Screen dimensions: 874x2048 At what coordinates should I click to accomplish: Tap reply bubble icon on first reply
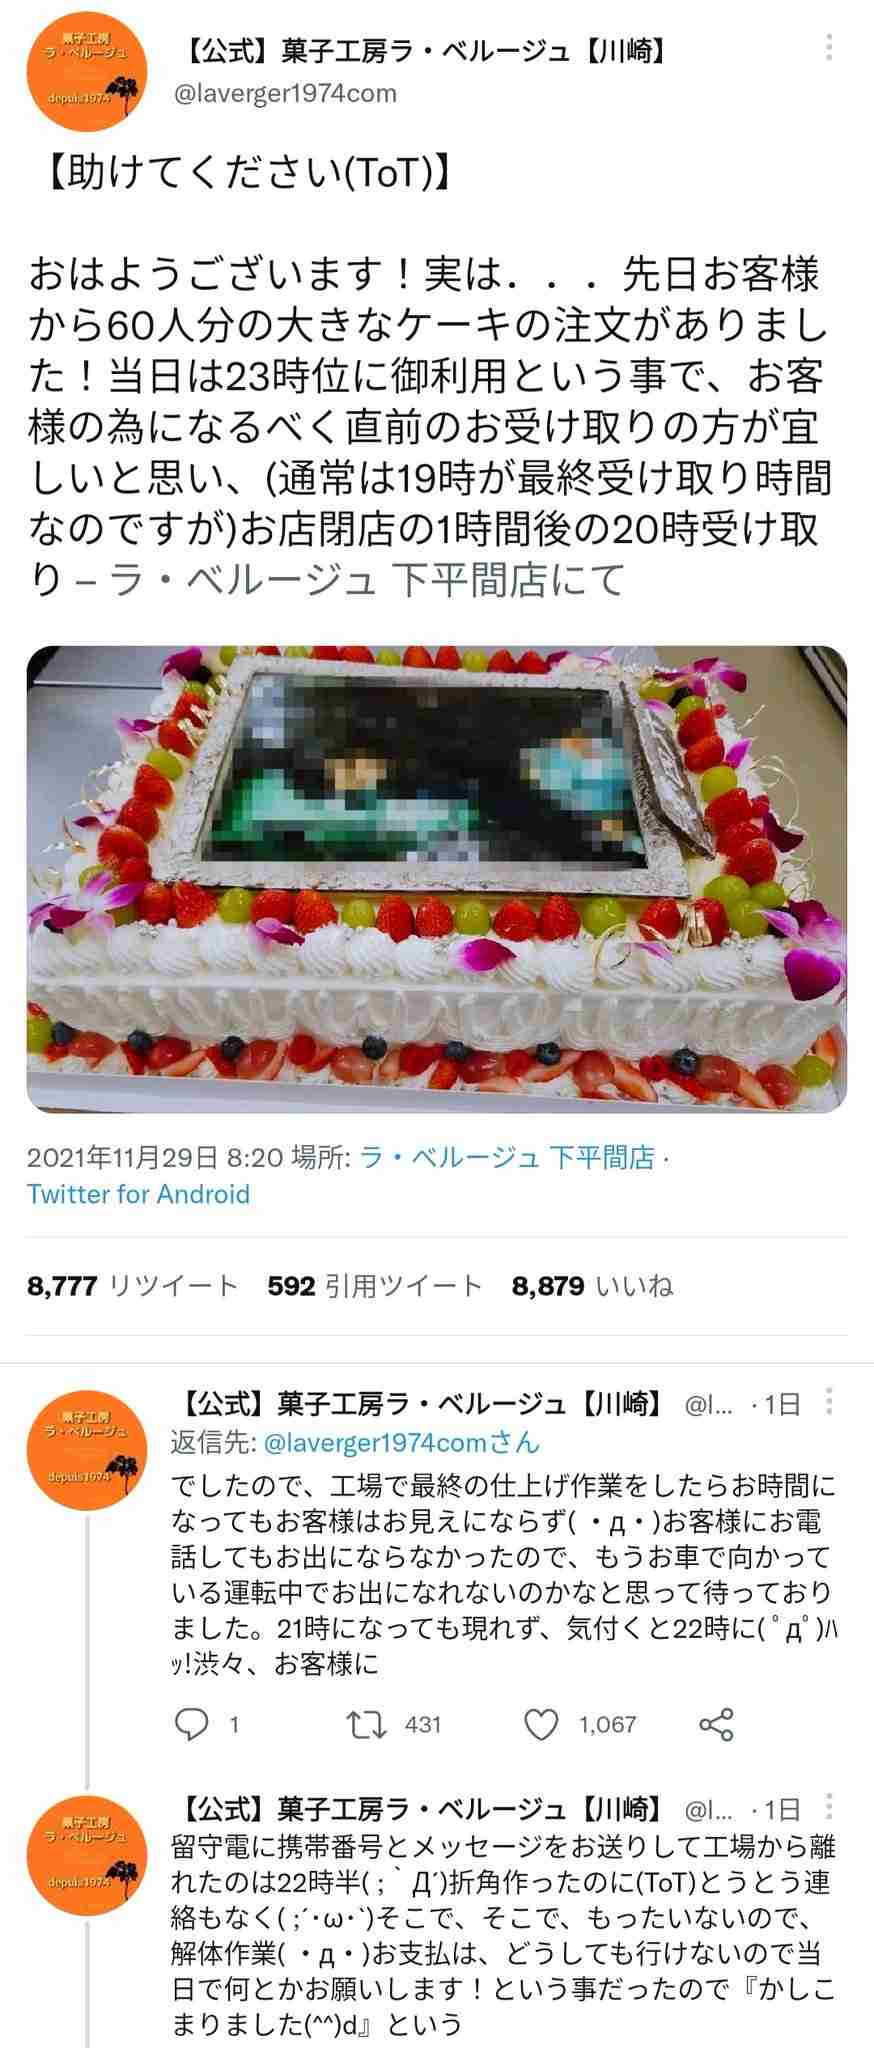[x=192, y=1724]
